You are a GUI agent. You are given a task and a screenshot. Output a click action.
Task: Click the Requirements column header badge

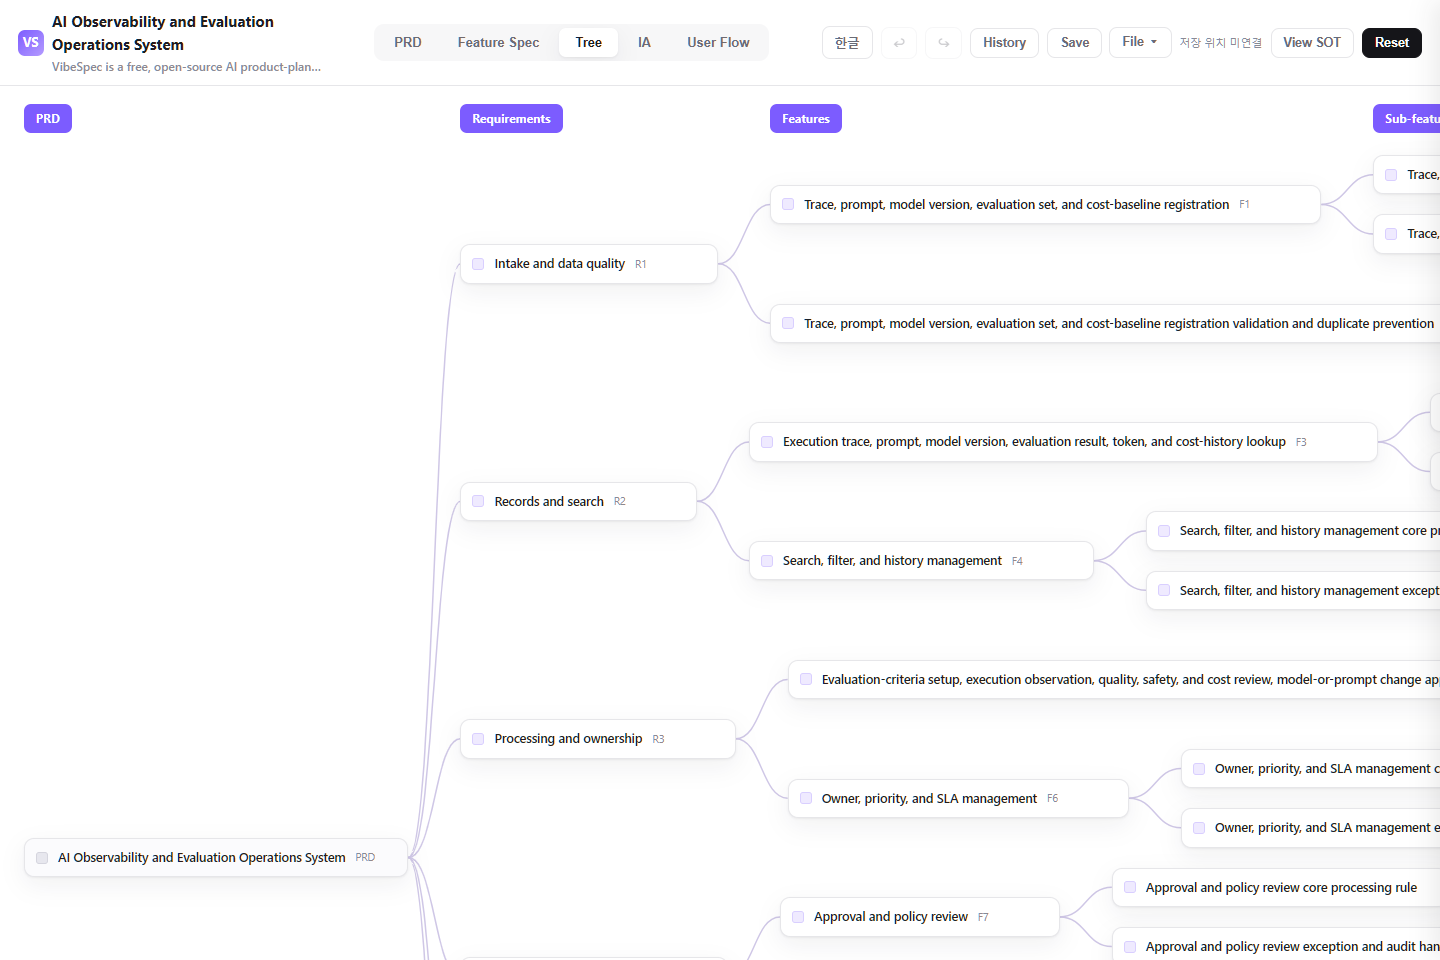click(x=511, y=119)
